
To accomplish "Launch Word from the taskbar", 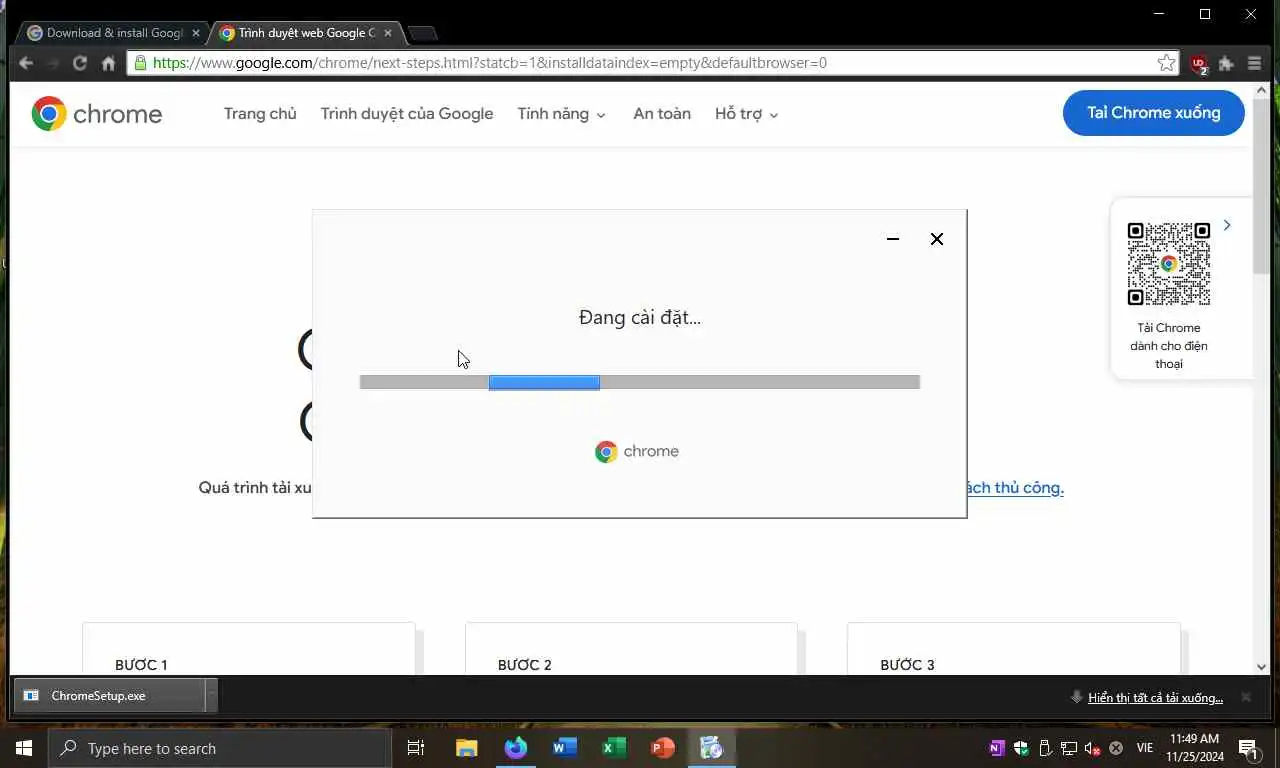I will 565,748.
